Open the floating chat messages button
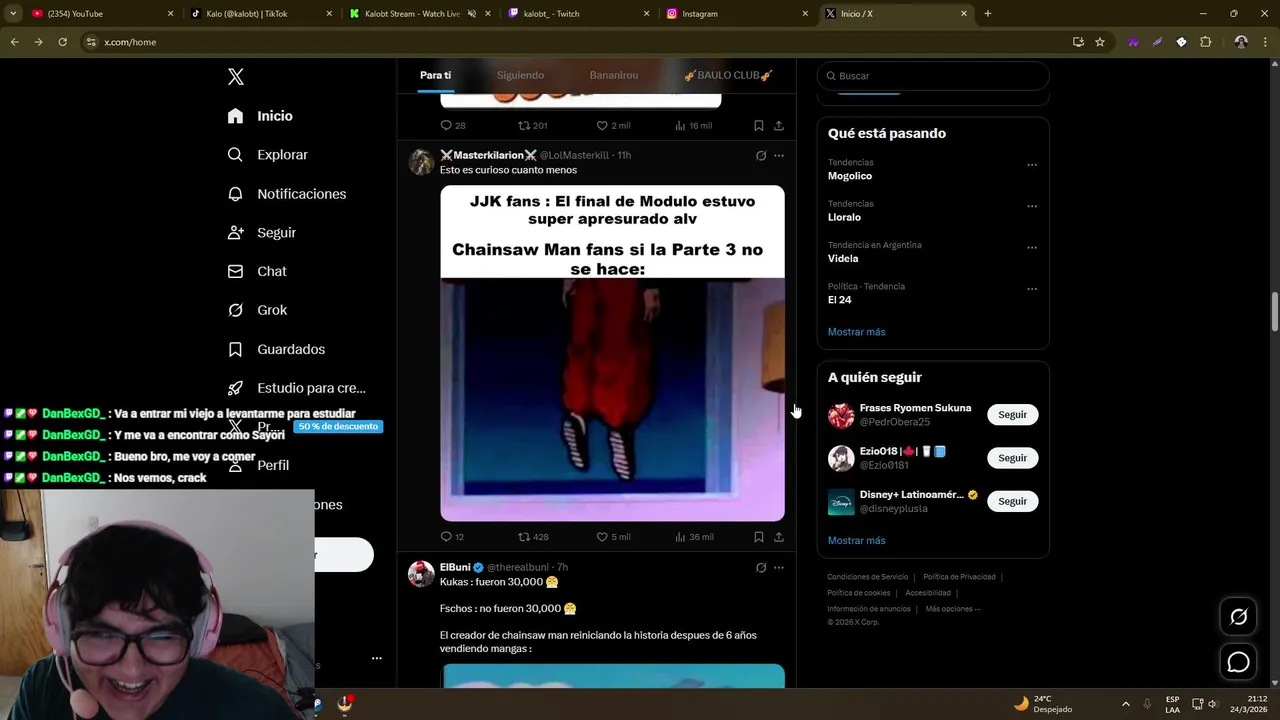The height and width of the screenshot is (720, 1280). 1238,662
